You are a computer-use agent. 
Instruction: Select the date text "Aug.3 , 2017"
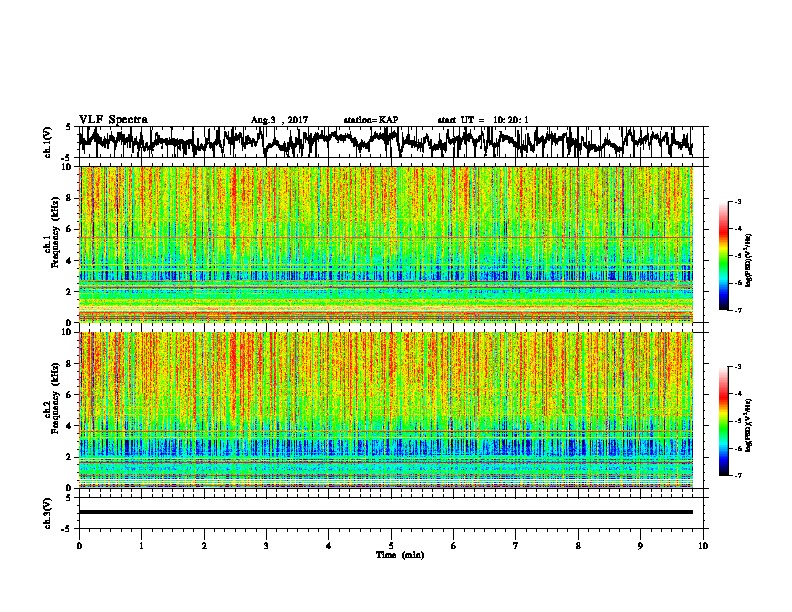[x=279, y=120]
